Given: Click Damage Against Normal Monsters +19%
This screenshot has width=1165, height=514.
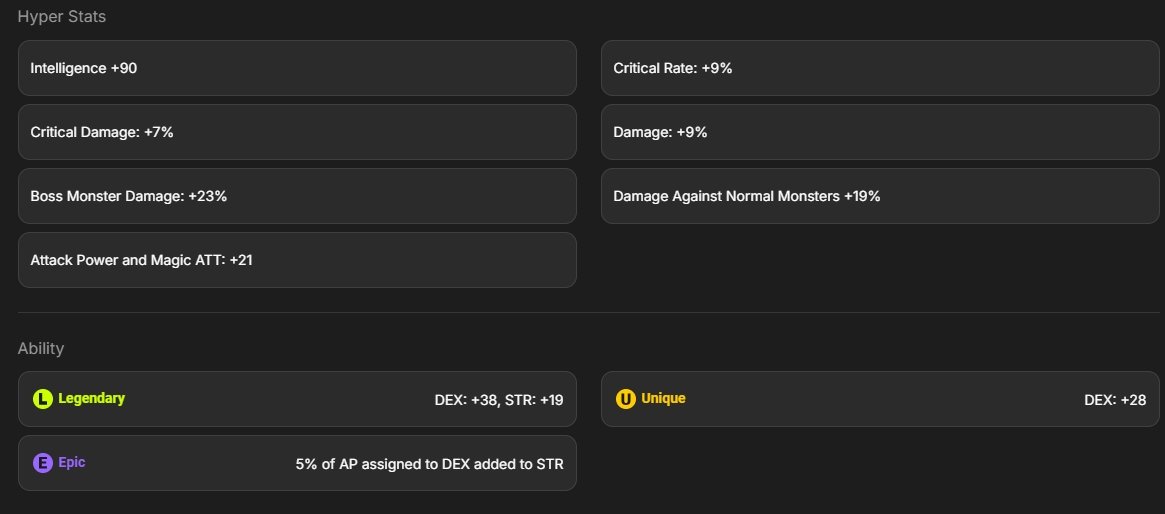Looking at the screenshot, I should pos(746,196).
